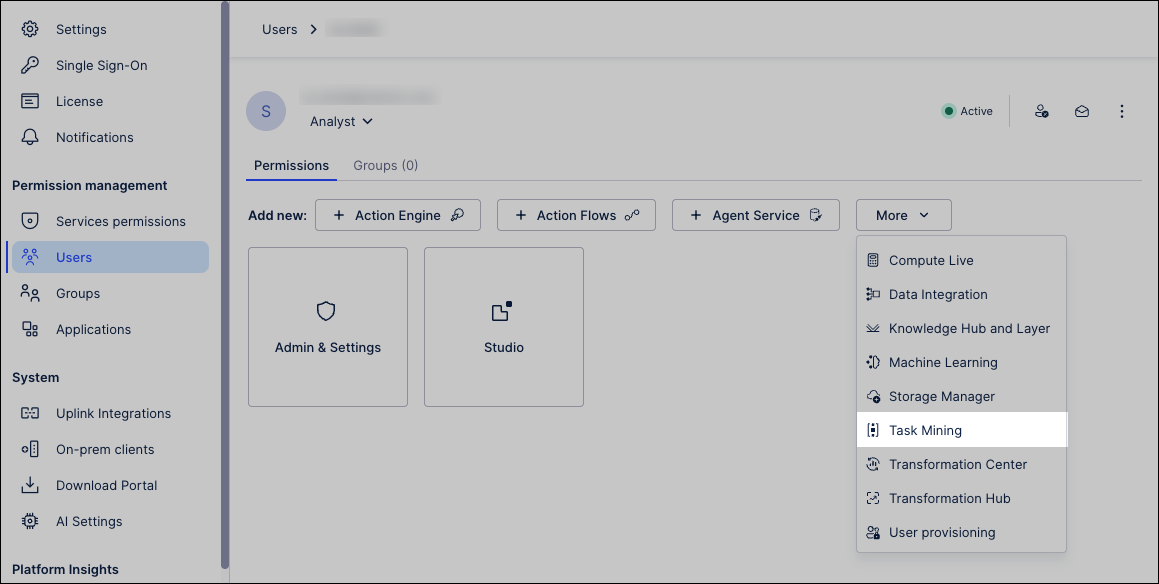Screen dimensions: 1159x584
Task: Select the Users icon in the sidebar
Action: click(31, 257)
